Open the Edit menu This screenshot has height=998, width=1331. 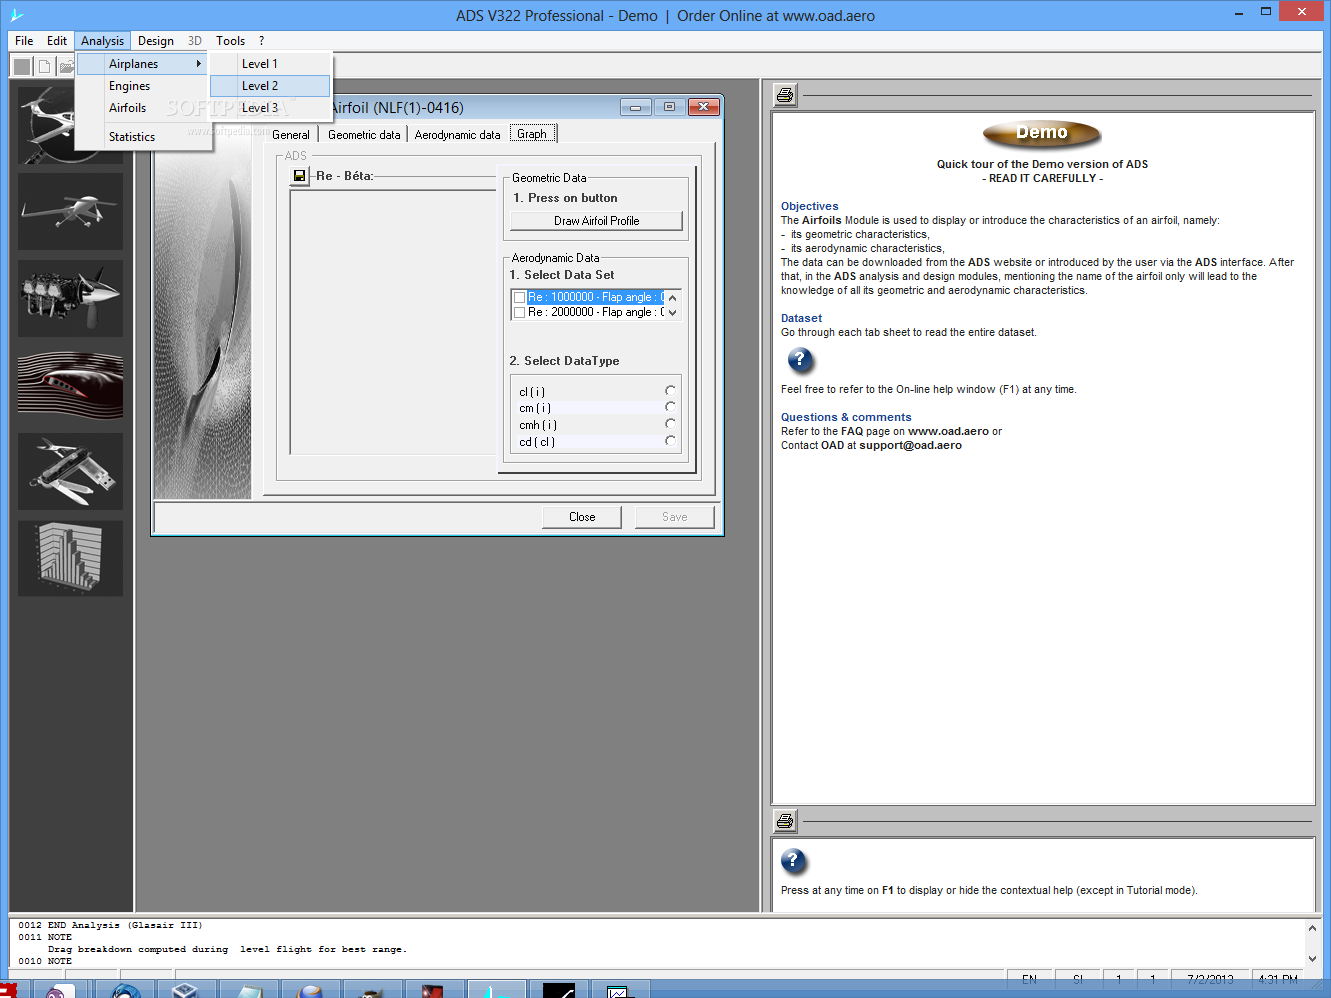pyautogui.click(x=57, y=41)
